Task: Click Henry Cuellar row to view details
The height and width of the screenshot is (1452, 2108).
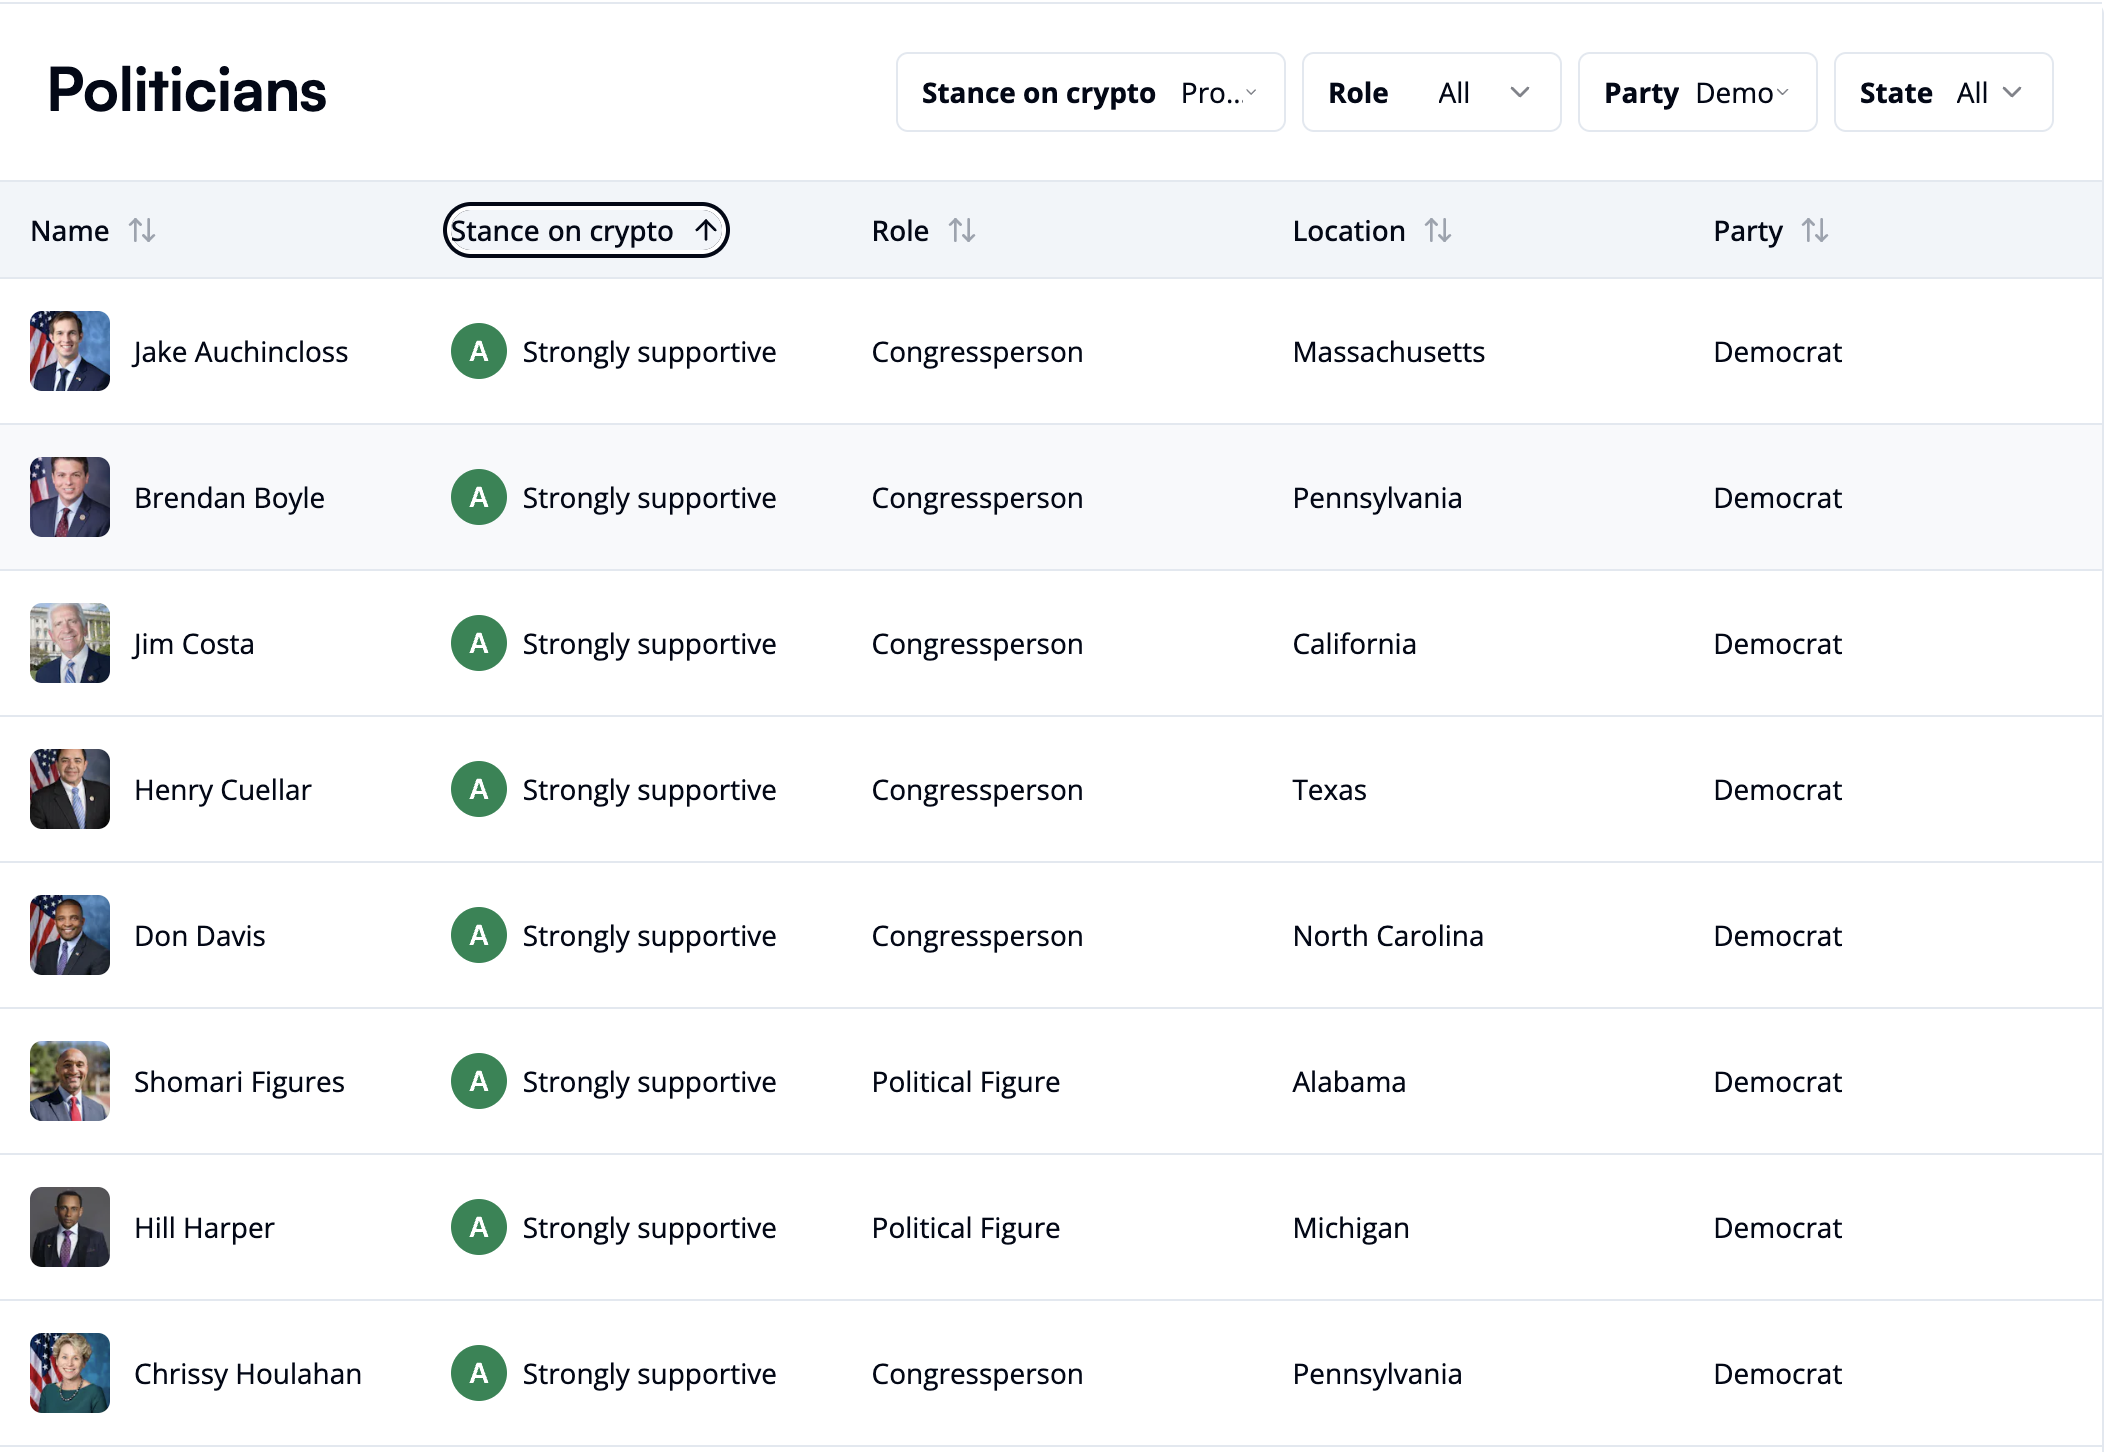Action: coord(1054,787)
